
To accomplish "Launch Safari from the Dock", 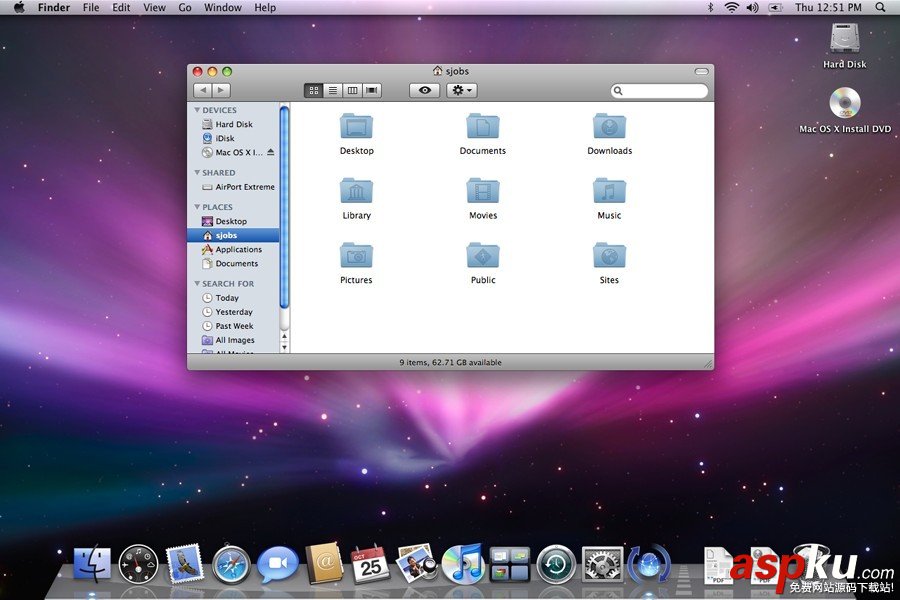I will 231,565.
